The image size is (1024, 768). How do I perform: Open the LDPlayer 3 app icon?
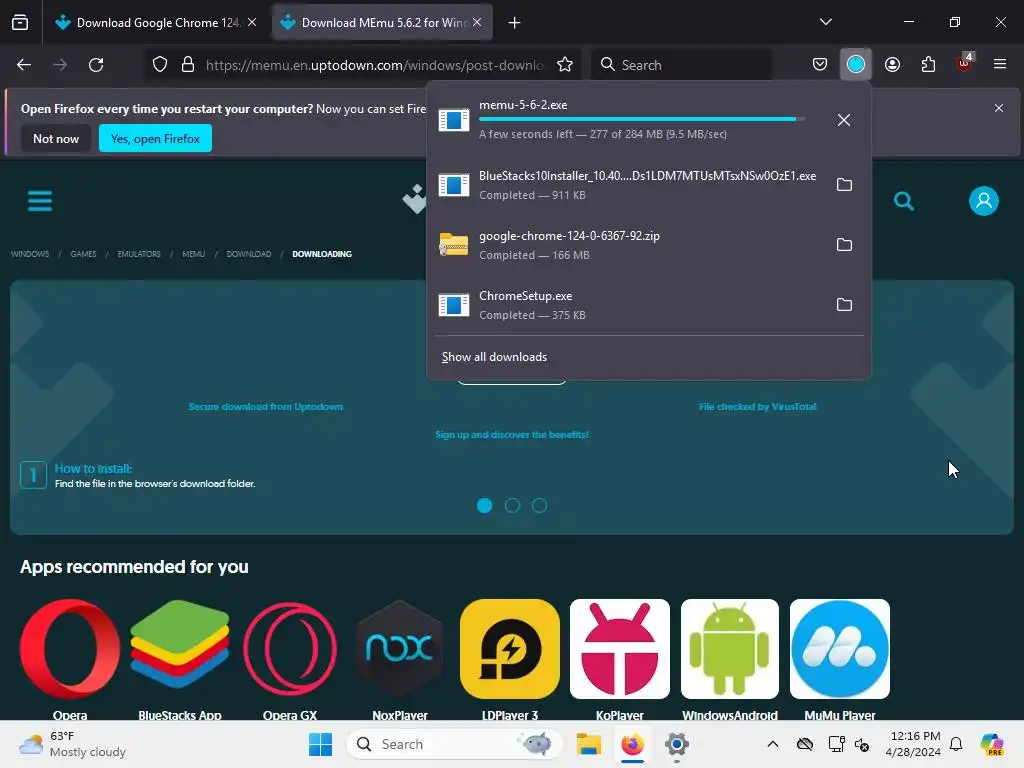coord(510,649)
